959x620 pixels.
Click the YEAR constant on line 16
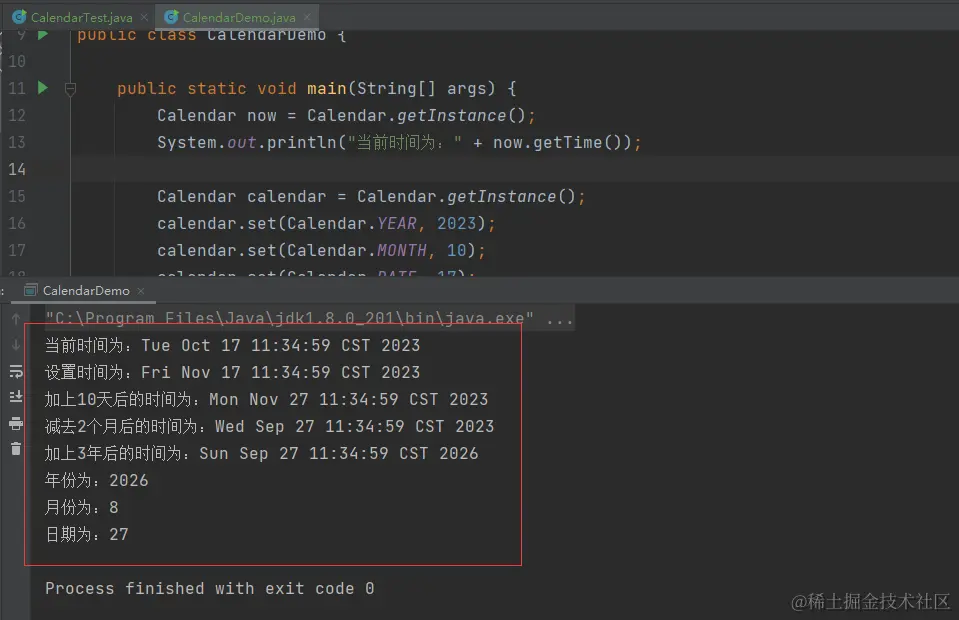[397, 223]
